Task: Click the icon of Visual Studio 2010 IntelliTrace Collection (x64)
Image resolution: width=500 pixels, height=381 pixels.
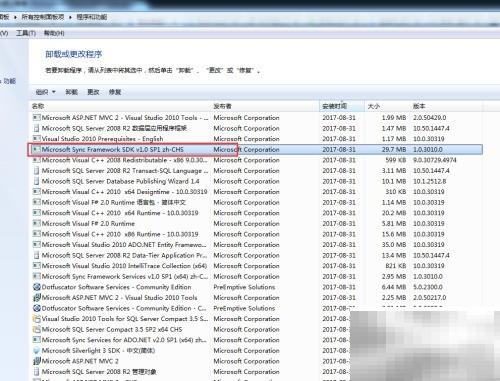Action: point(37,266)
